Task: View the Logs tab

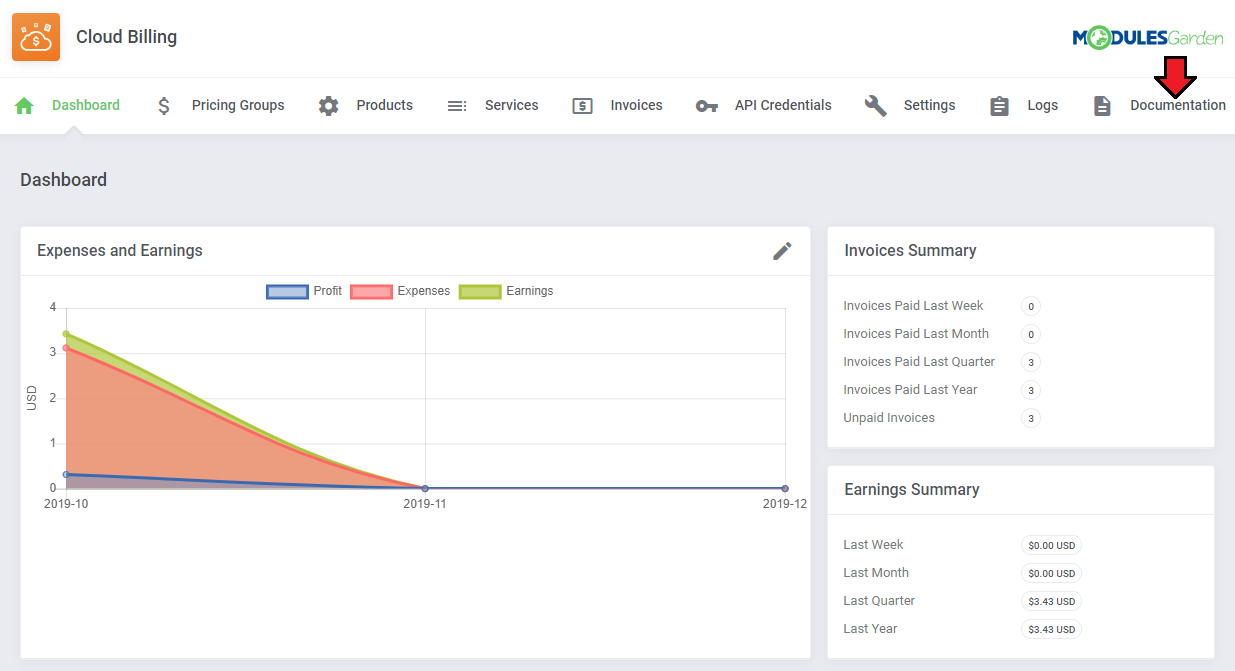Action: tap(1042, 105)
